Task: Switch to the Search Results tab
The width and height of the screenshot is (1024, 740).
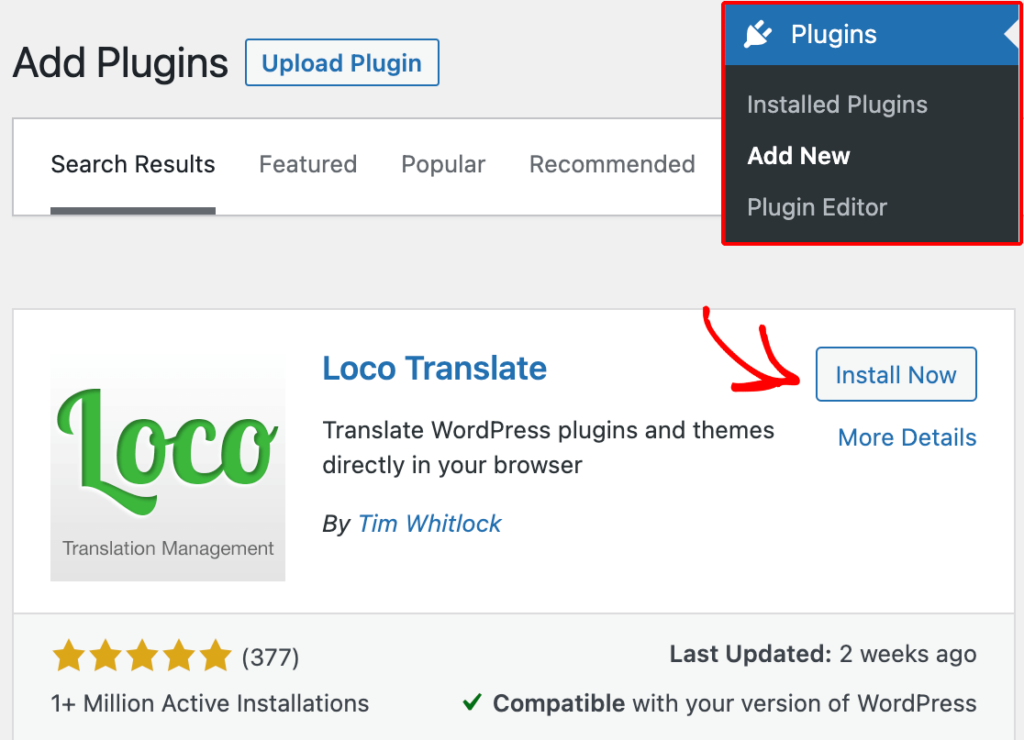Action: pyautogui.click(x=133, y=165)
